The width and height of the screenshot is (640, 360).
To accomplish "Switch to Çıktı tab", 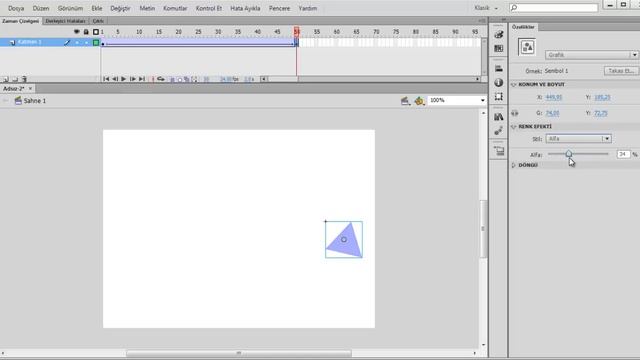I will [98, 21].
